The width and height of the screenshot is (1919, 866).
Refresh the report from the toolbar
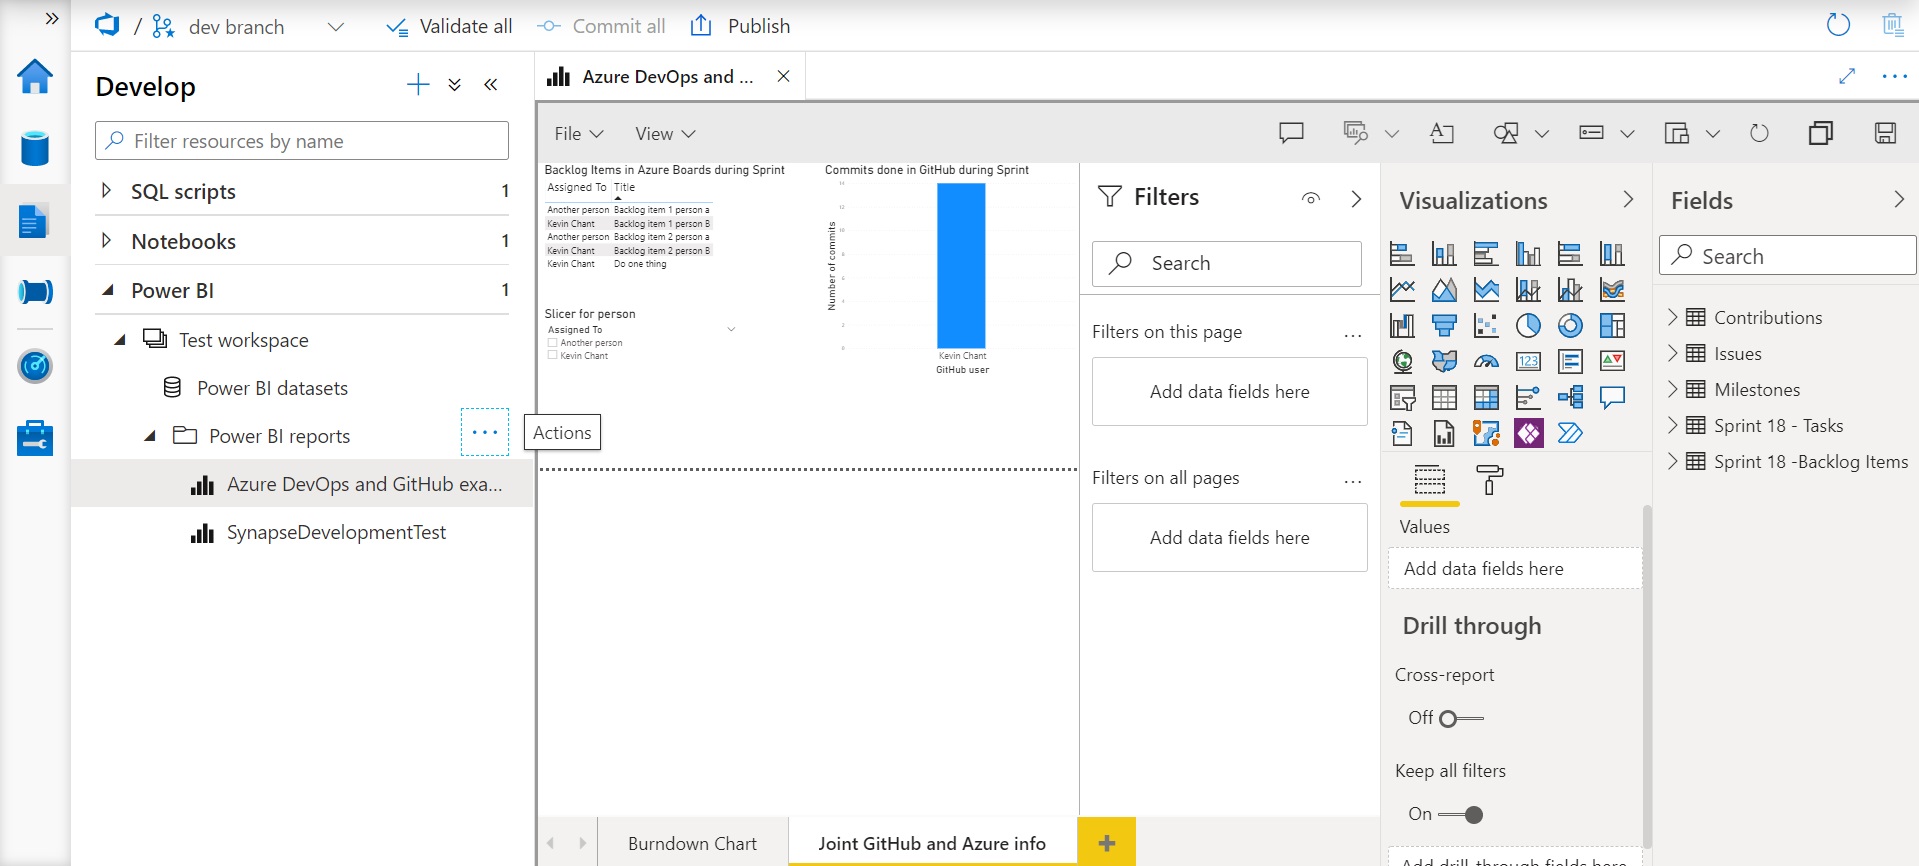(1759, 133)
